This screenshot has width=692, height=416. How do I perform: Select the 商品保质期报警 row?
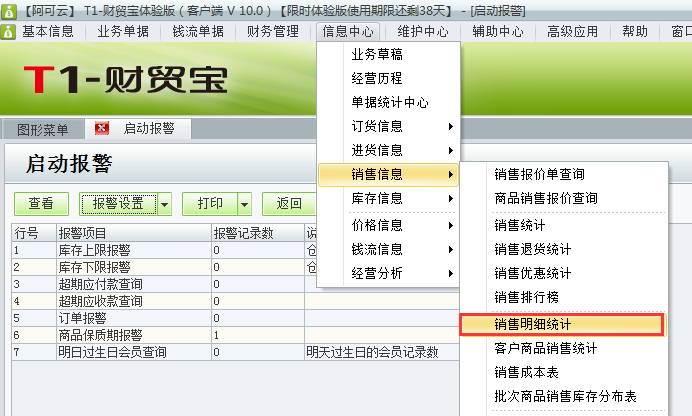click(235, 335)
